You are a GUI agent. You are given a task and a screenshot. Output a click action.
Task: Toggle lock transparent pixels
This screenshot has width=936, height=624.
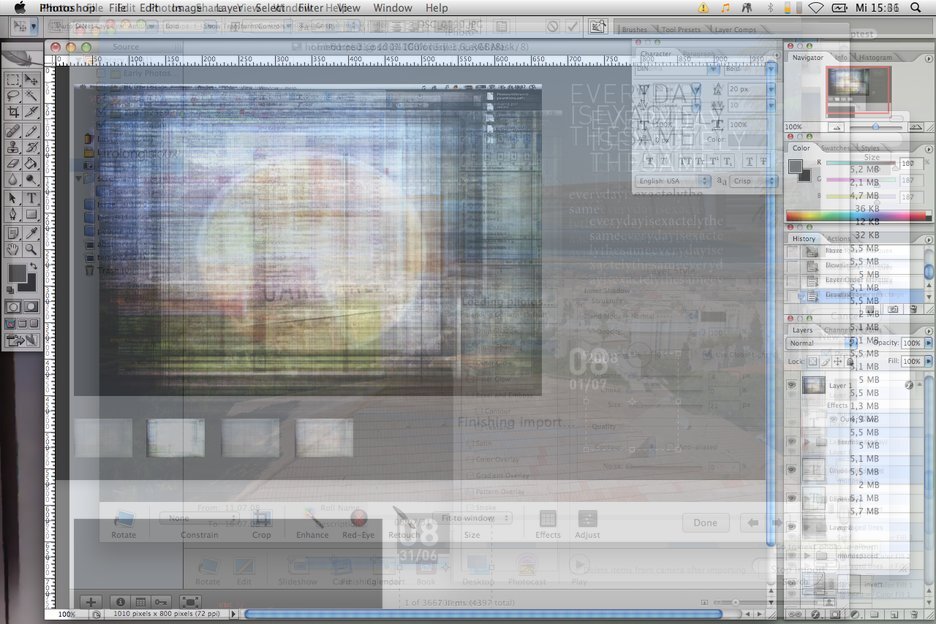[812, 361]
